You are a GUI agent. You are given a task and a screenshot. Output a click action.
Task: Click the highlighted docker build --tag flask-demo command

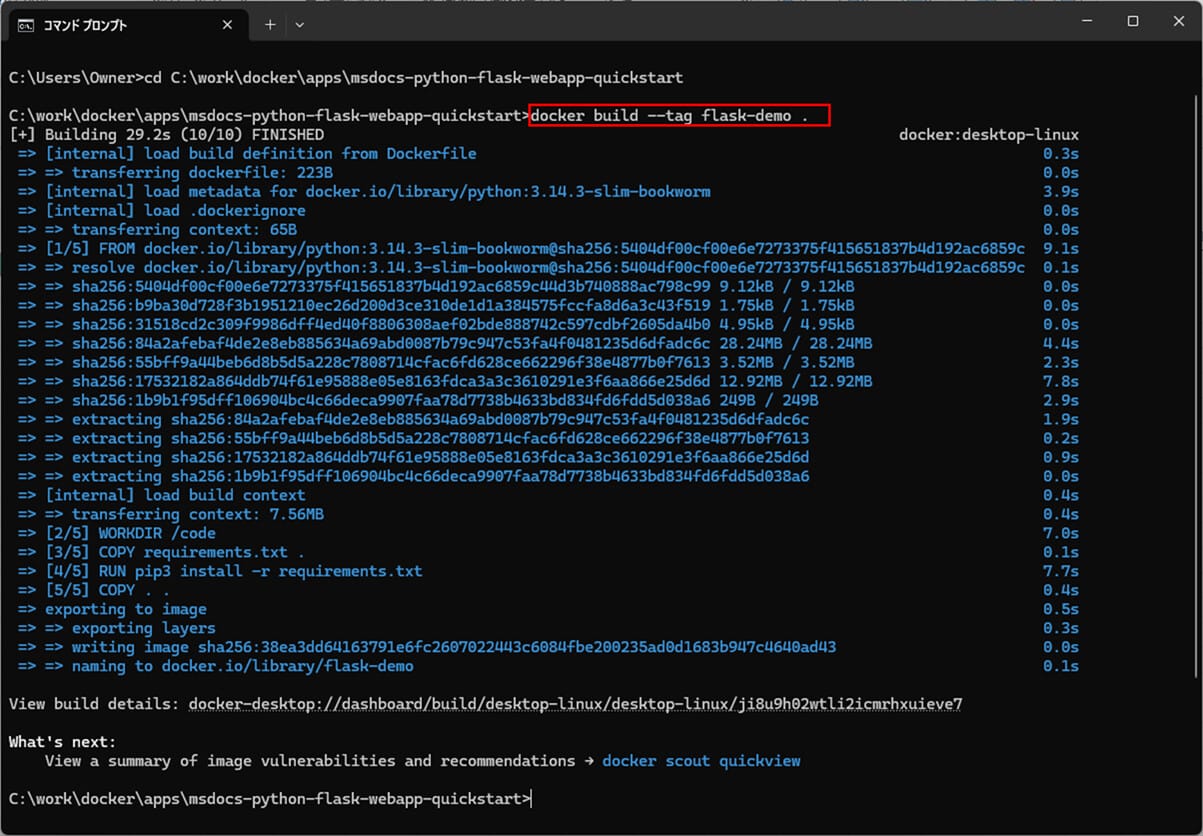(679, 116)
